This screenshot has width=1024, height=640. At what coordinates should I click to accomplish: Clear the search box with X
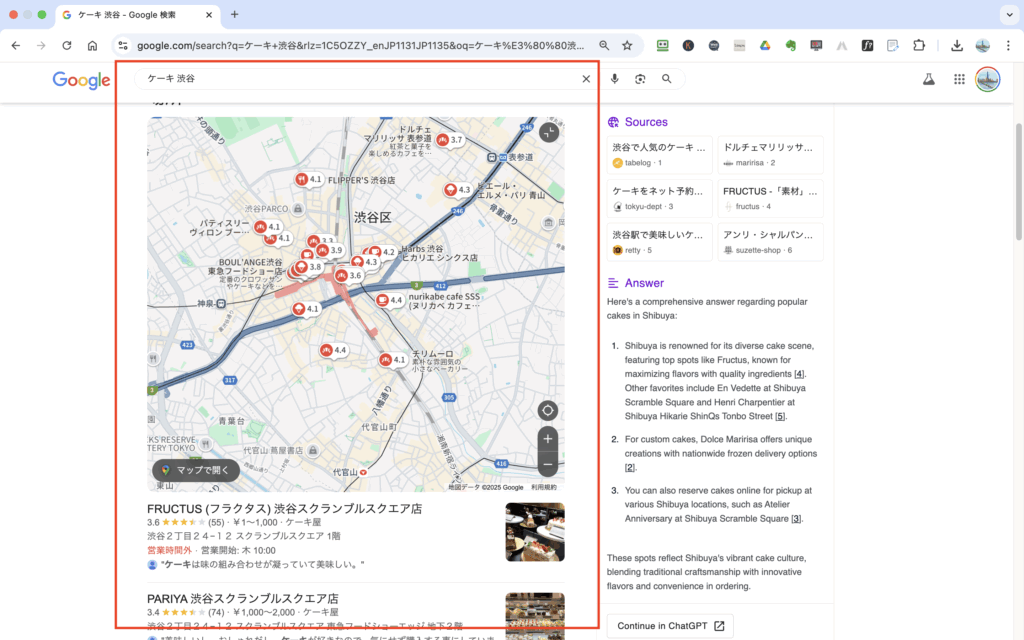[586, 79]
